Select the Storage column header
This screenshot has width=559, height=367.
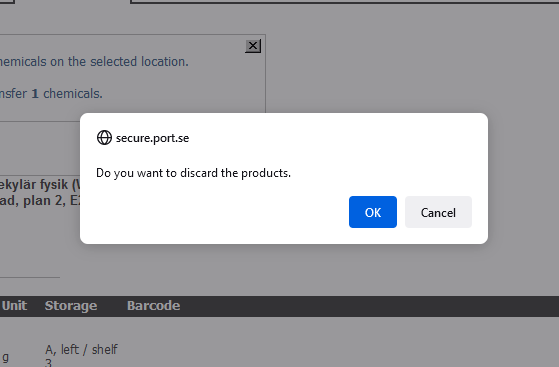tap(71, 306)
